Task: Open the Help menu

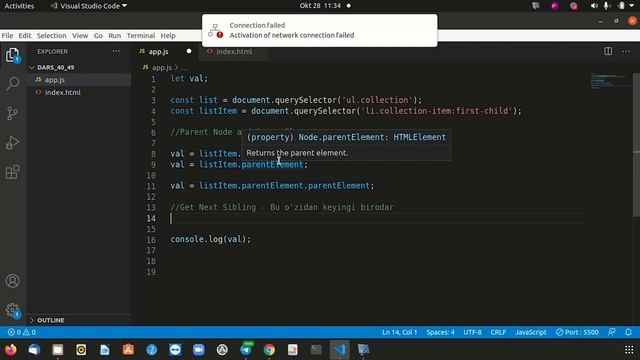Action: [x=168, y=36]
